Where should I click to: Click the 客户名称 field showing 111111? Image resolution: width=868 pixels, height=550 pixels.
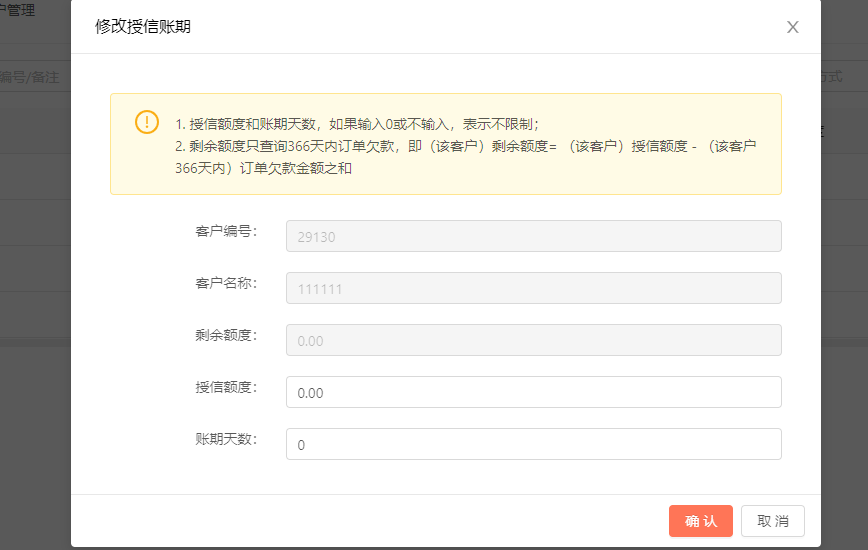534,288
